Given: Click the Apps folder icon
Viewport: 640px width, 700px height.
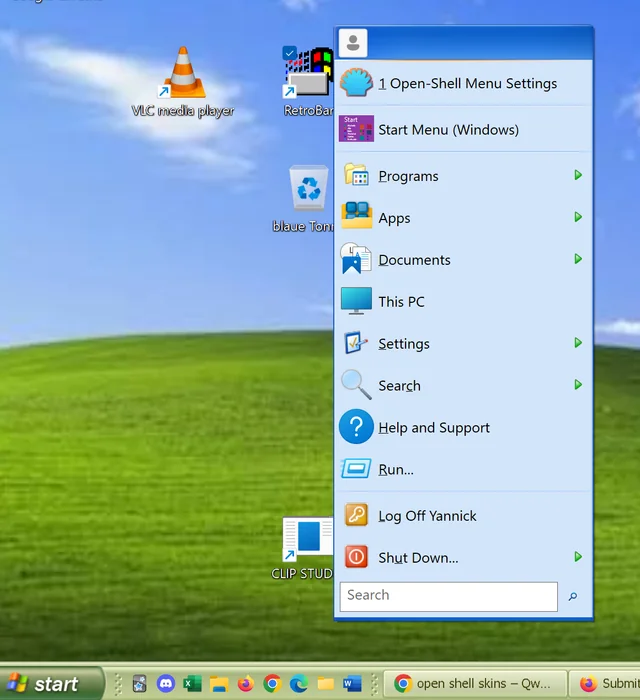Looking at the screenshot, I should pos(356,215).
